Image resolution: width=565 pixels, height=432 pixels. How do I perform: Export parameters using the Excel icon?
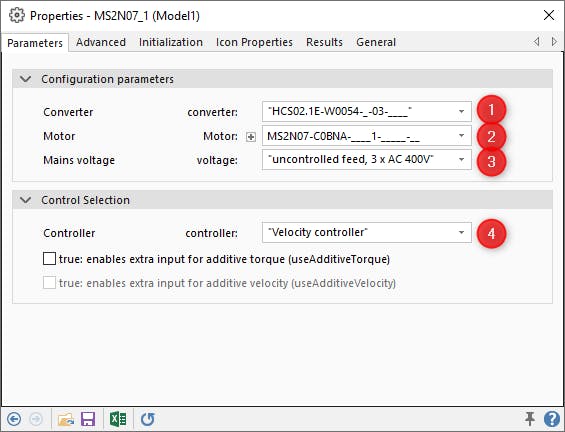[x=118, y=419]
